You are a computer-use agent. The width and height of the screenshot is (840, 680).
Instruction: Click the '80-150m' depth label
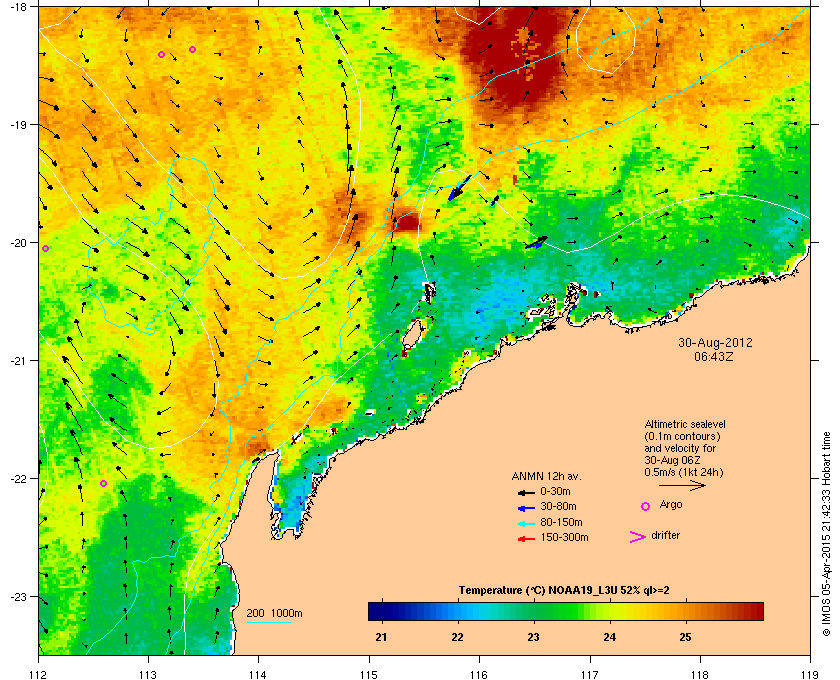561,522
